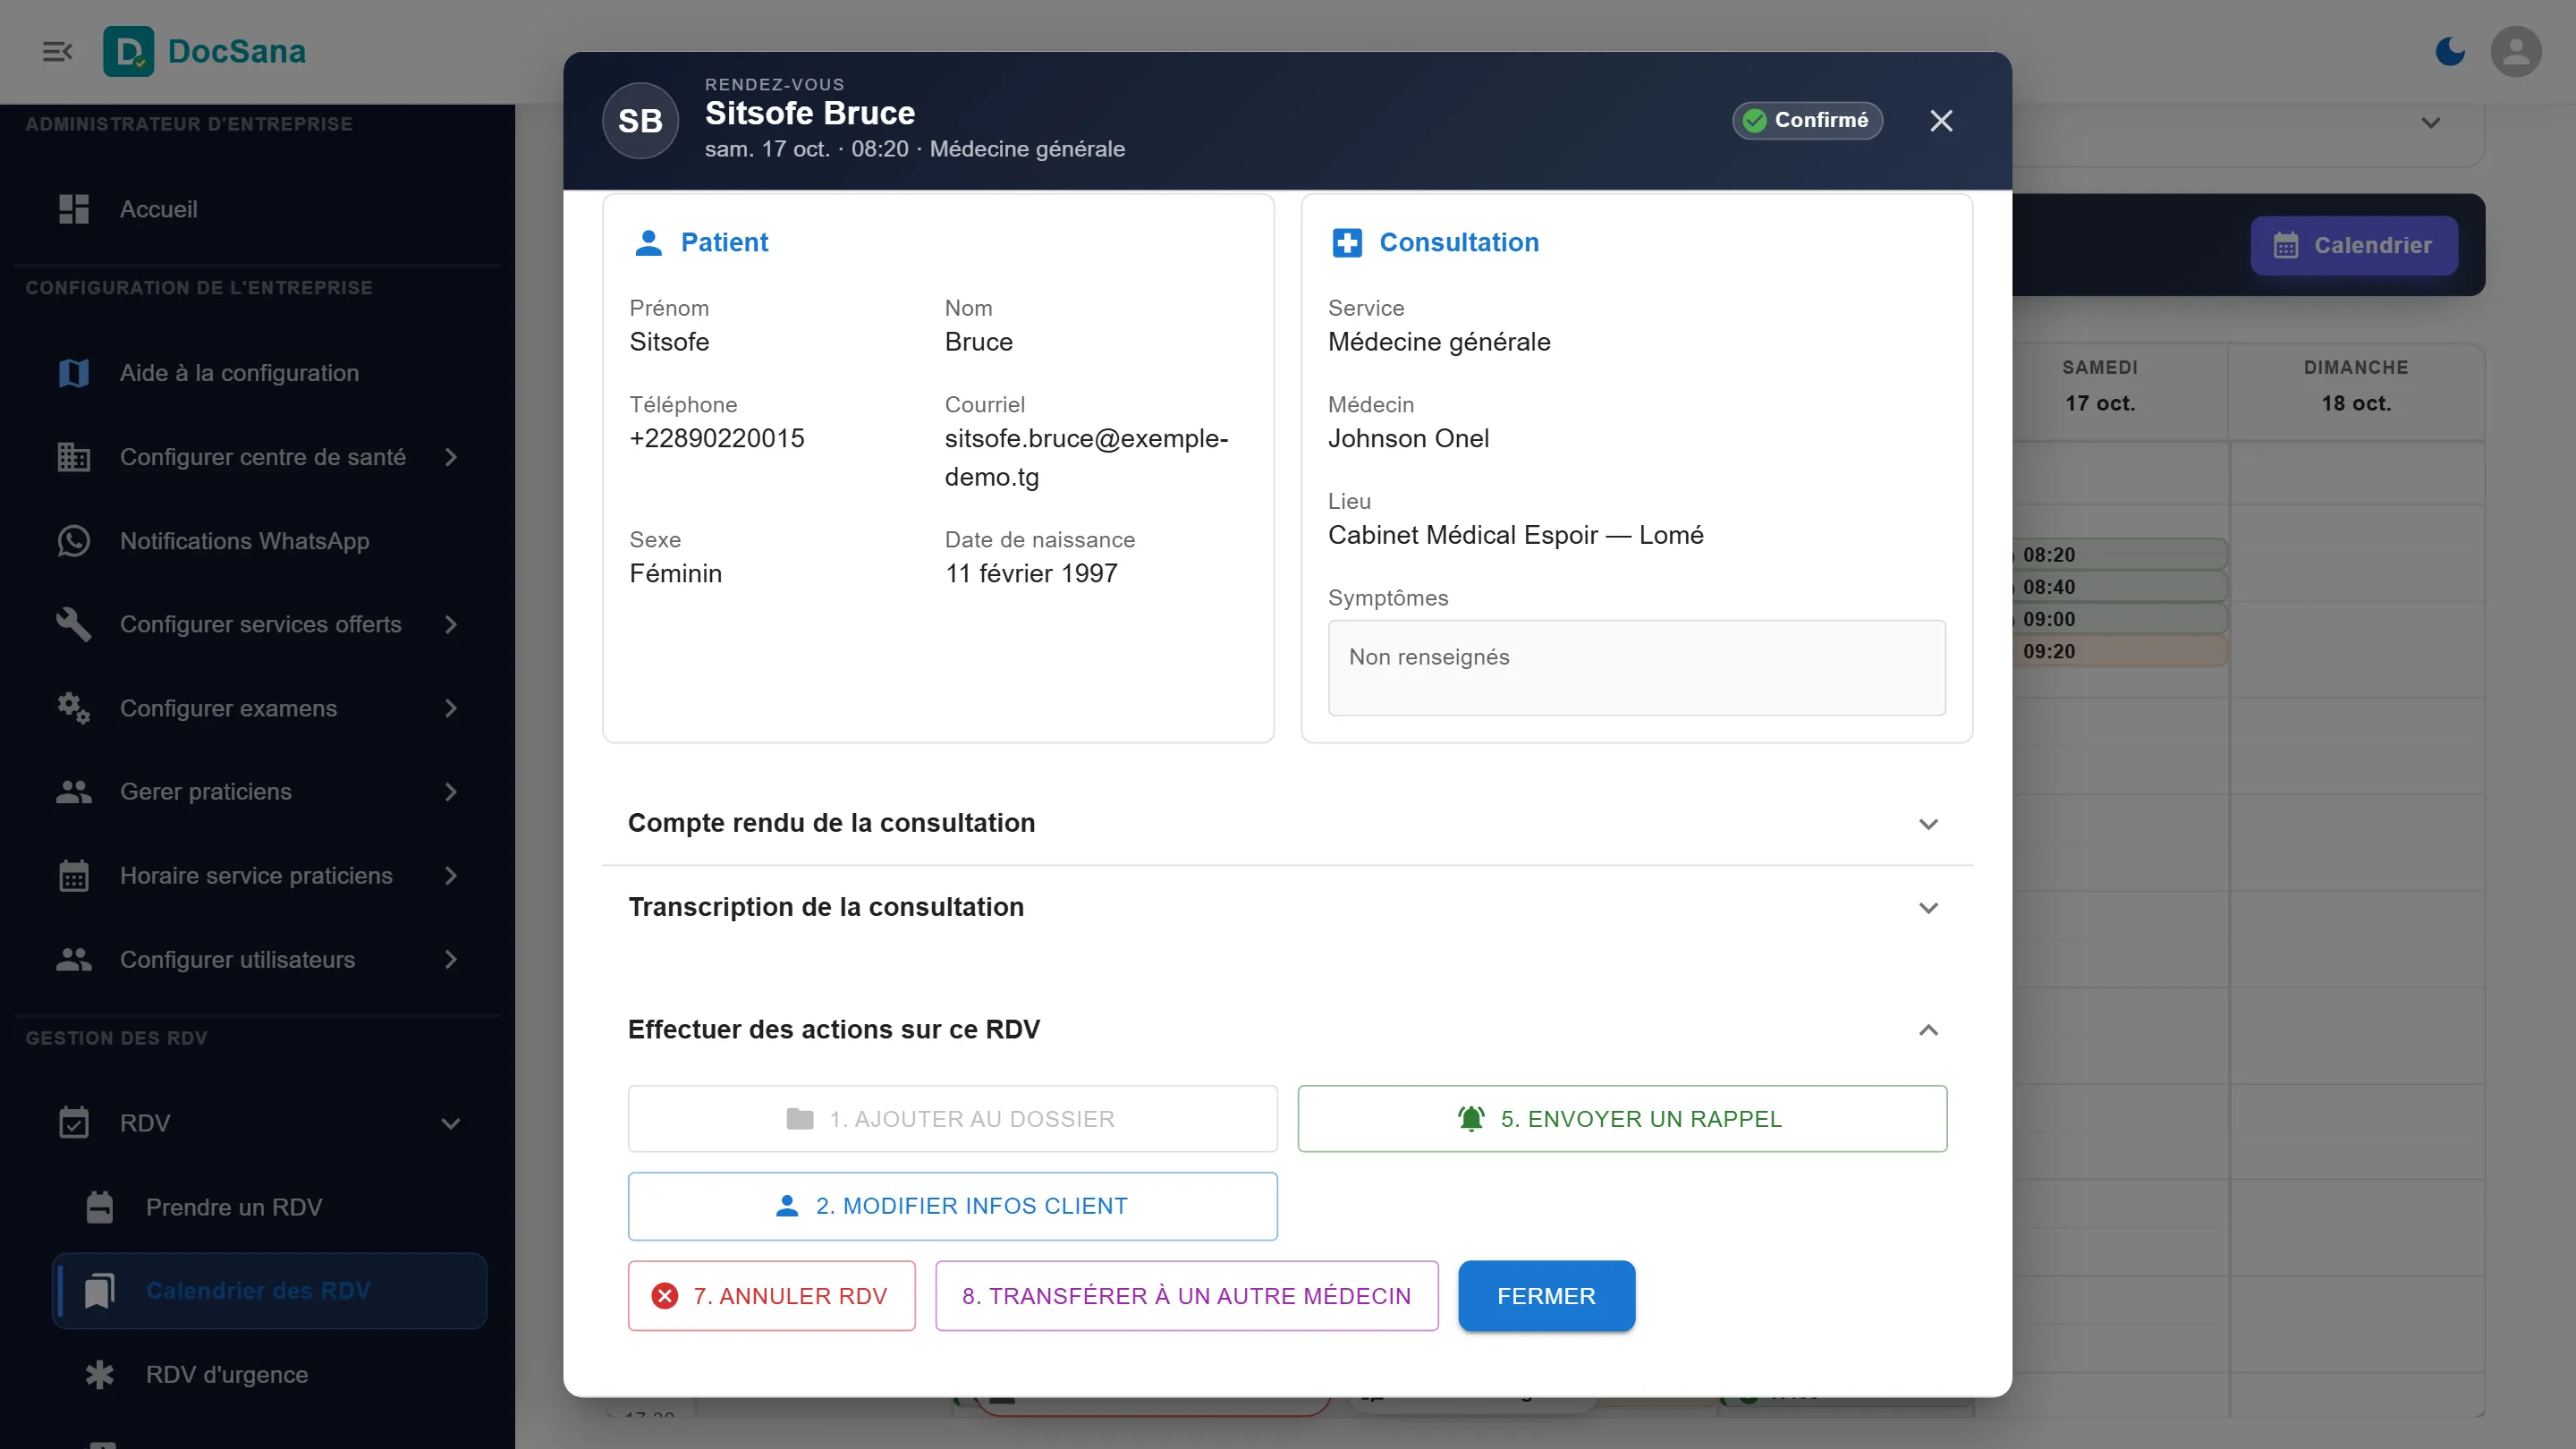
Task: Click the Configurer services offerts wrench icon
Action: point(74,625)
